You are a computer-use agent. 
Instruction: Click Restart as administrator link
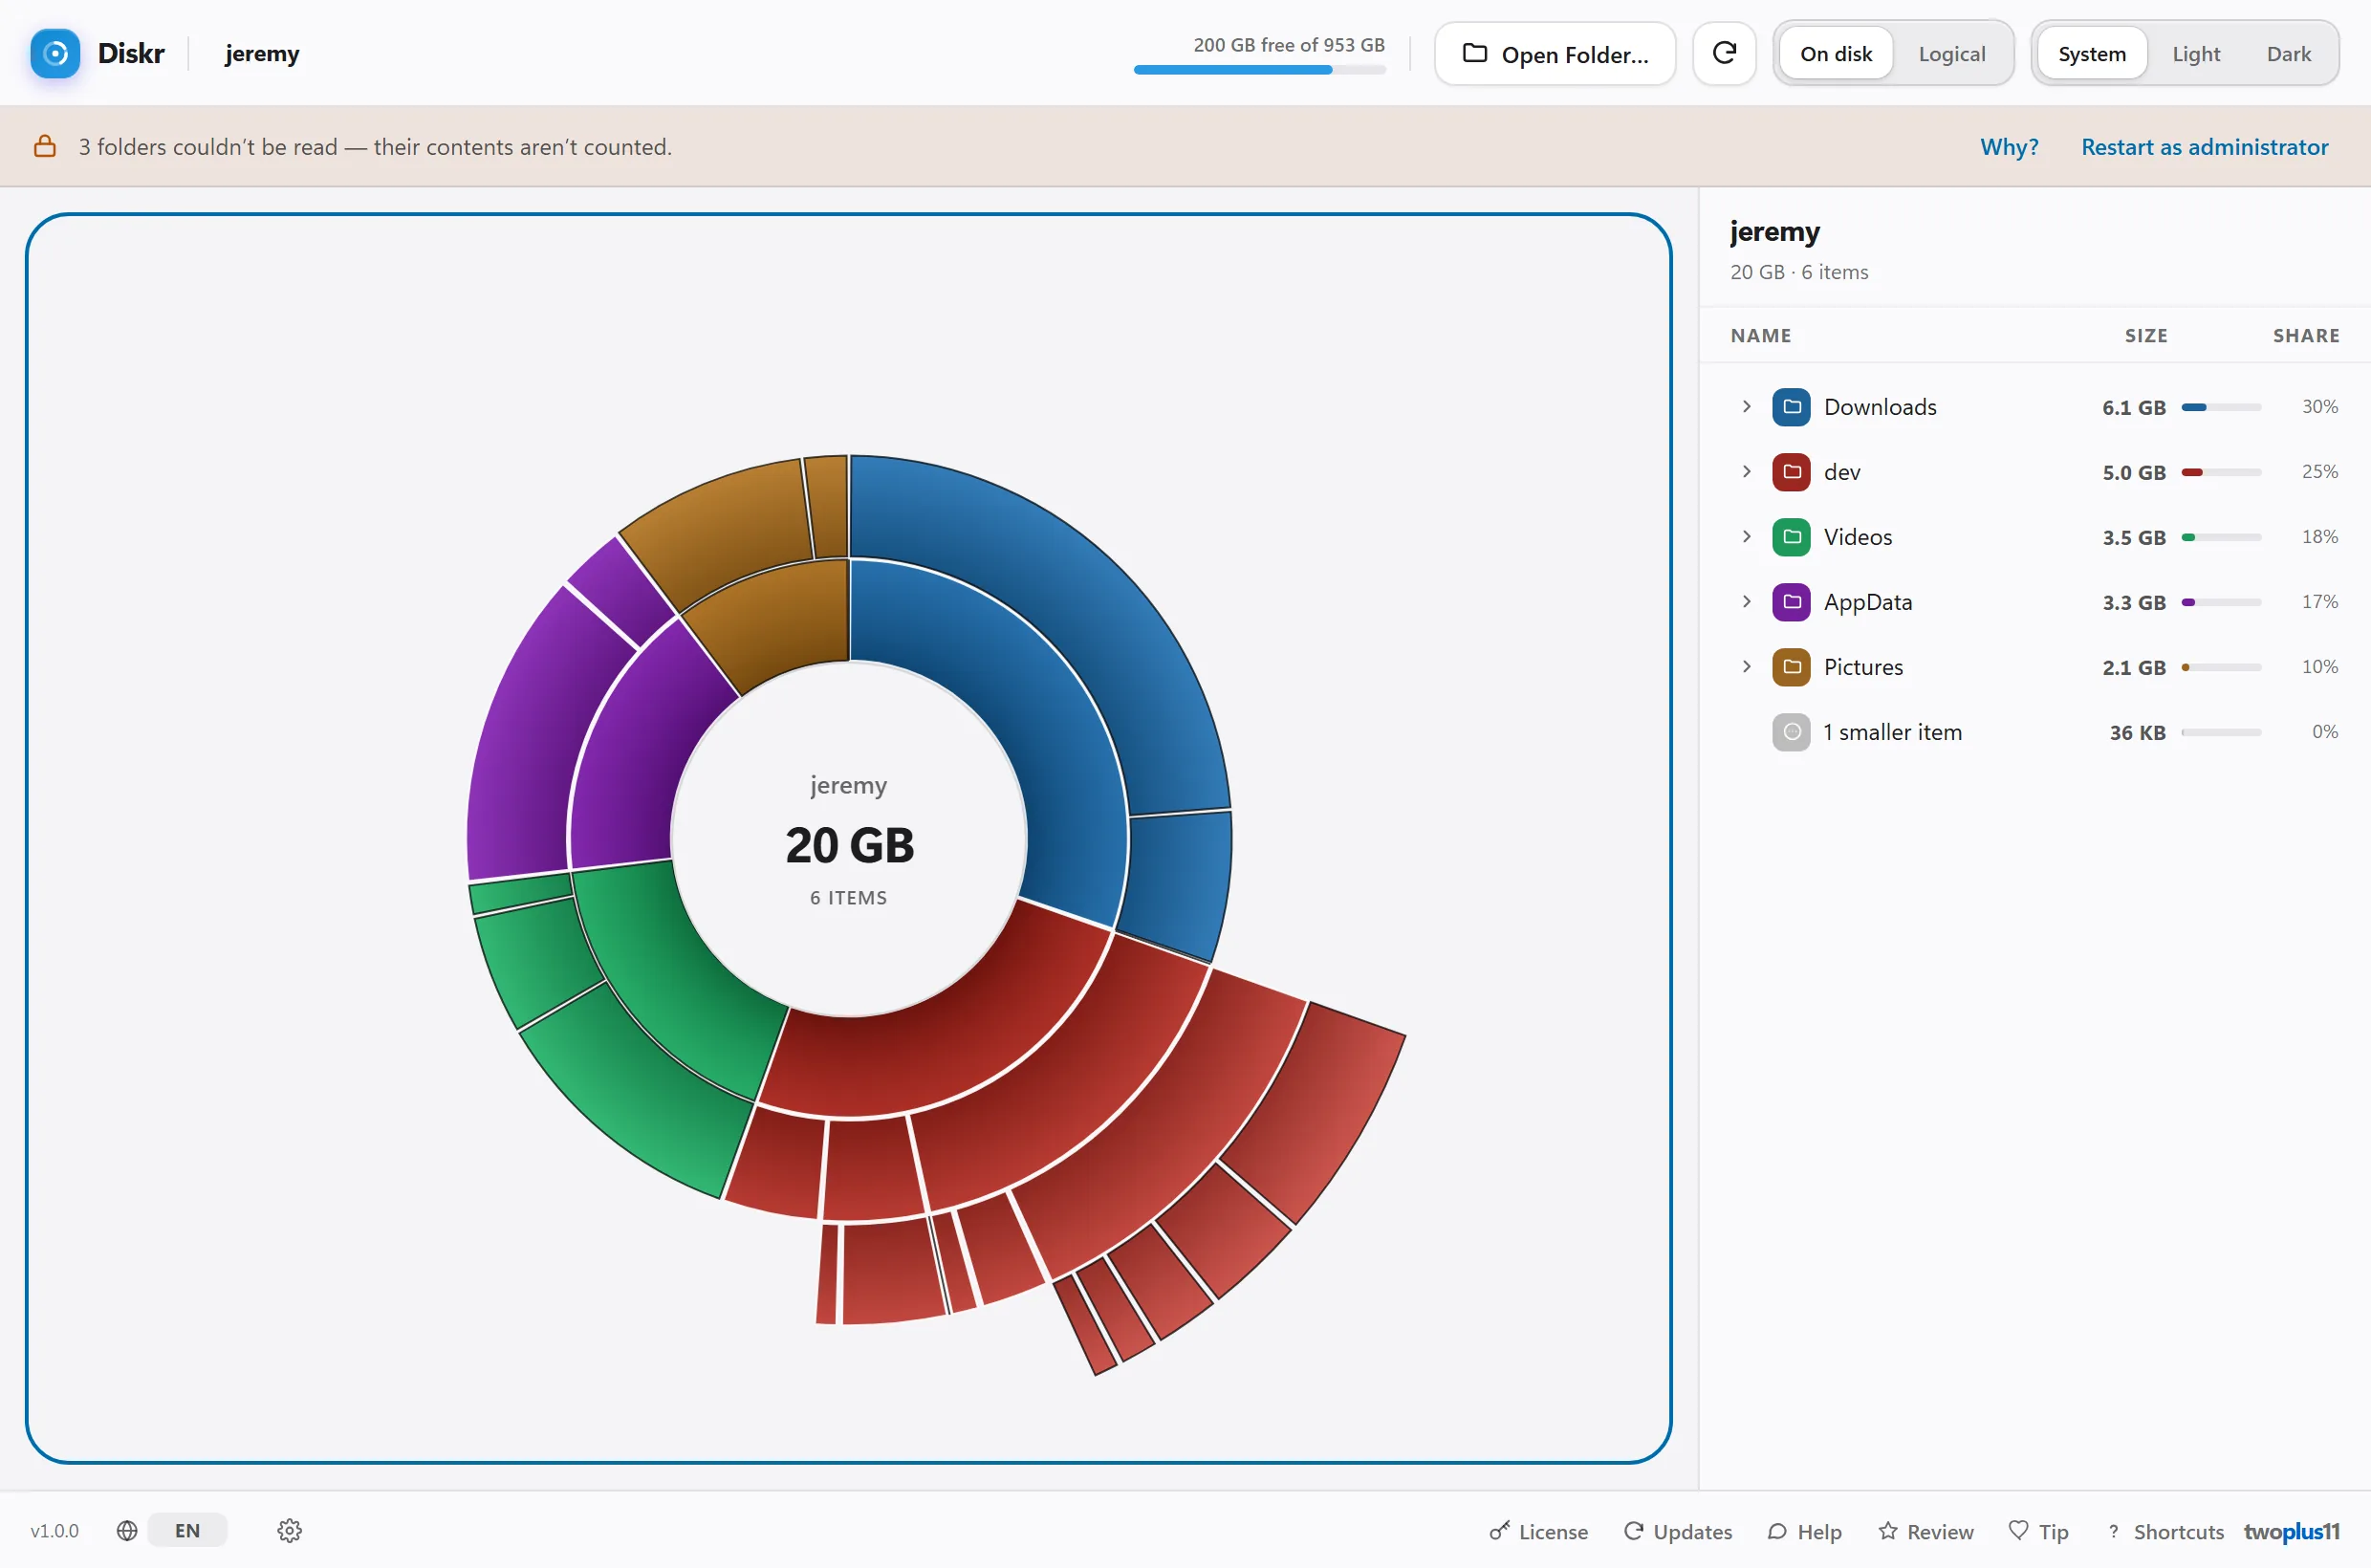coord(2205,147)
